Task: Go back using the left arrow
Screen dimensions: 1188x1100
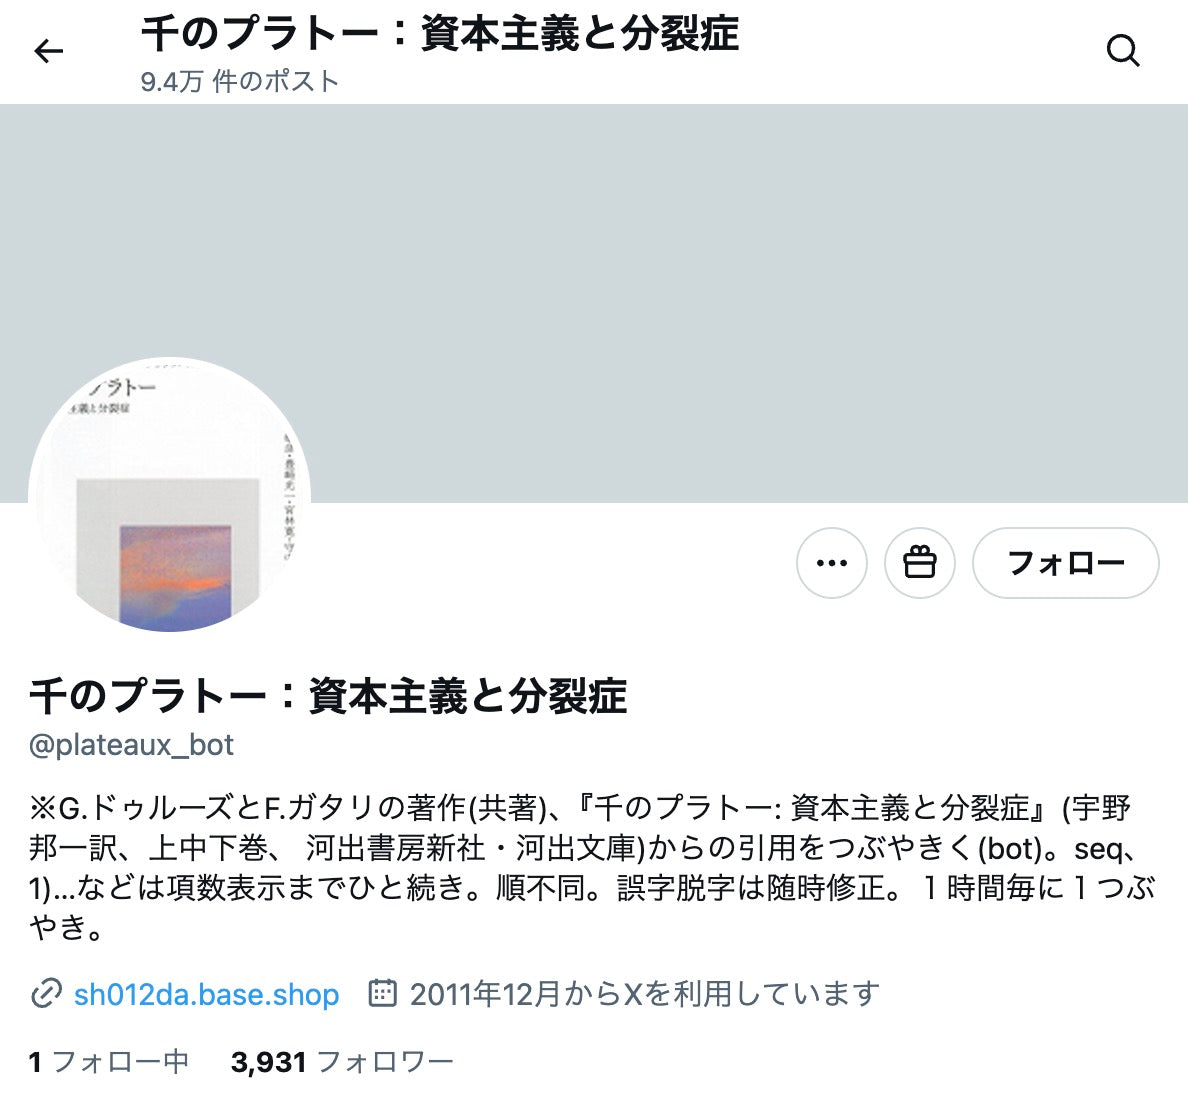Action: click(x=48, y=52)
